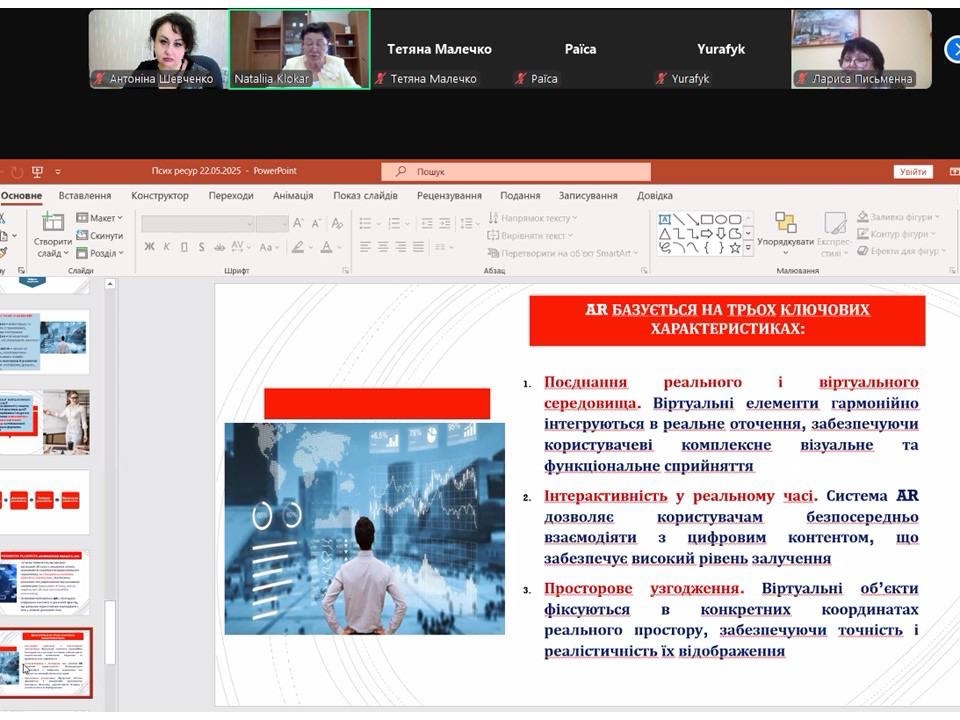Click the clear formatting icon

coord(337,223)
